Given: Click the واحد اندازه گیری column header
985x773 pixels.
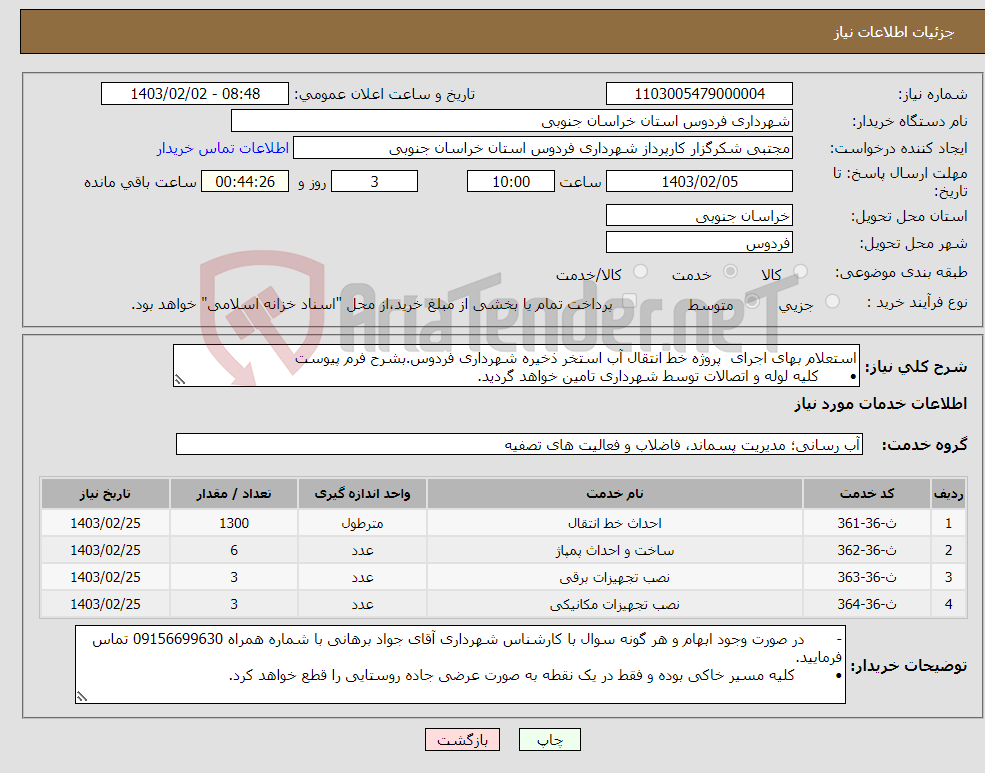Looking at the screenshot, I should click(x=362, y=494).
